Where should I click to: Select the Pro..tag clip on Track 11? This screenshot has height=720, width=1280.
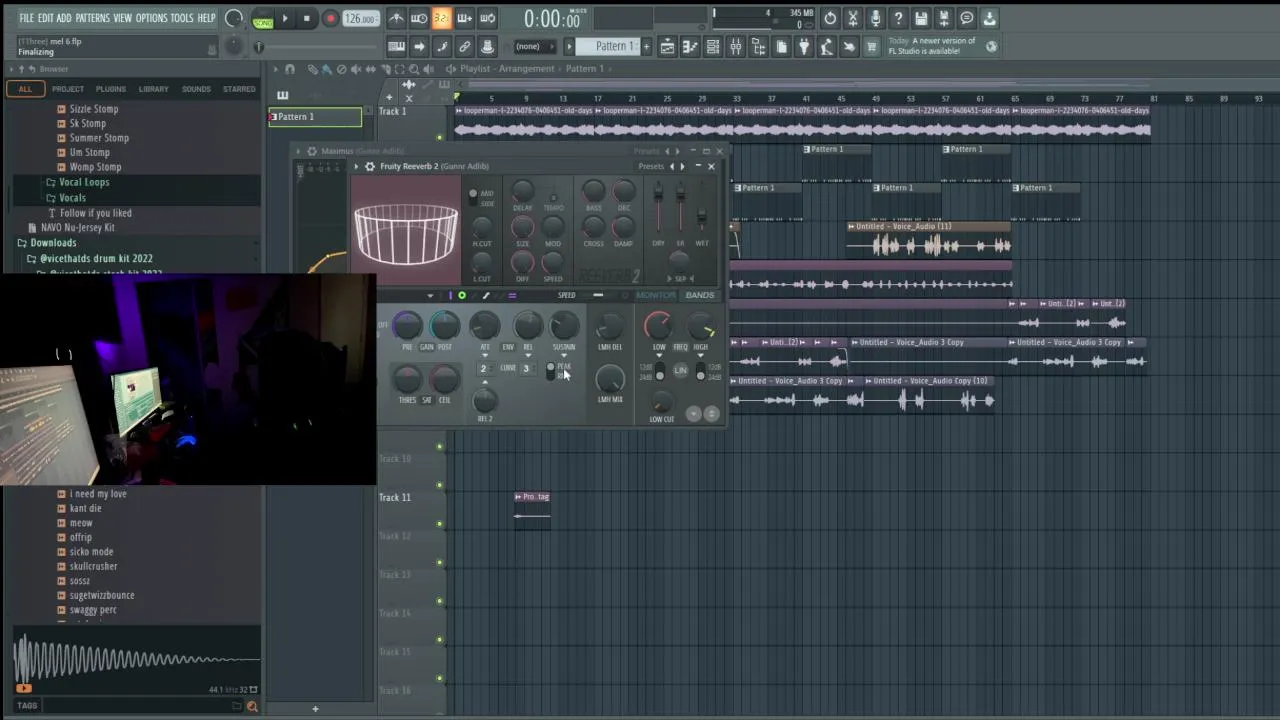coord(532,506)
